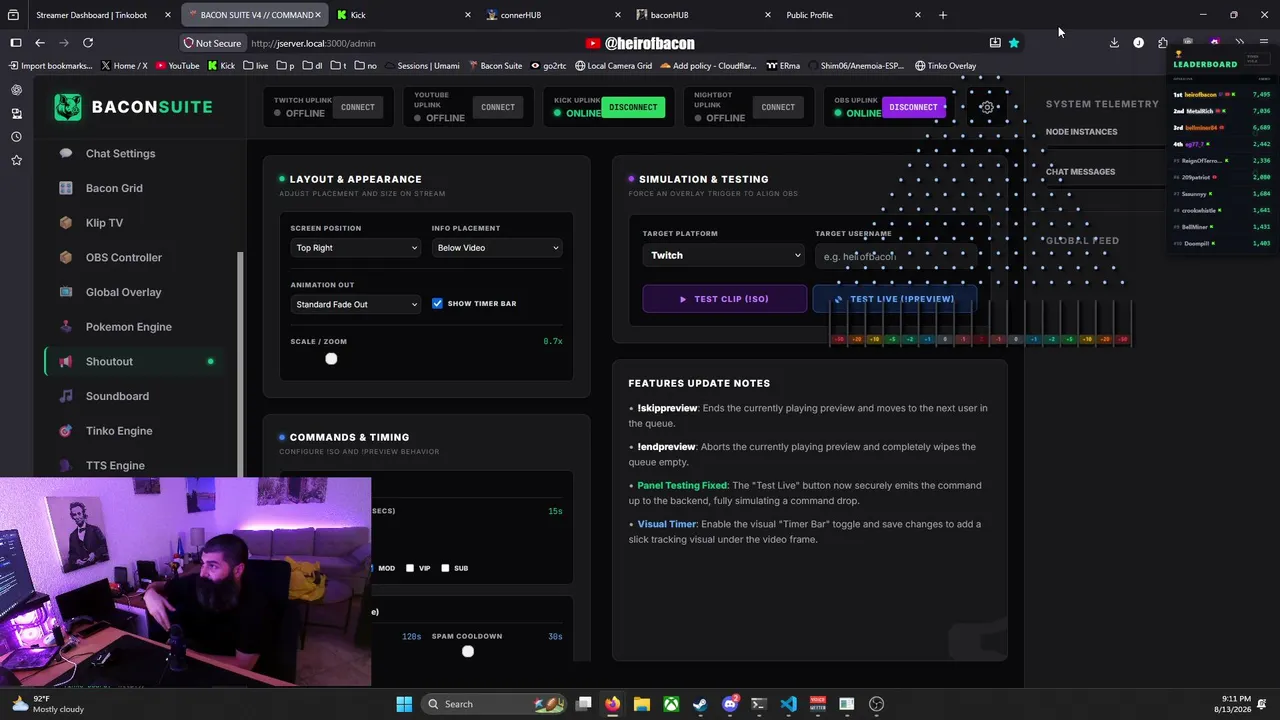Expand the Animation Out dropdown
1280x720 pixels.
click(356, 304)
